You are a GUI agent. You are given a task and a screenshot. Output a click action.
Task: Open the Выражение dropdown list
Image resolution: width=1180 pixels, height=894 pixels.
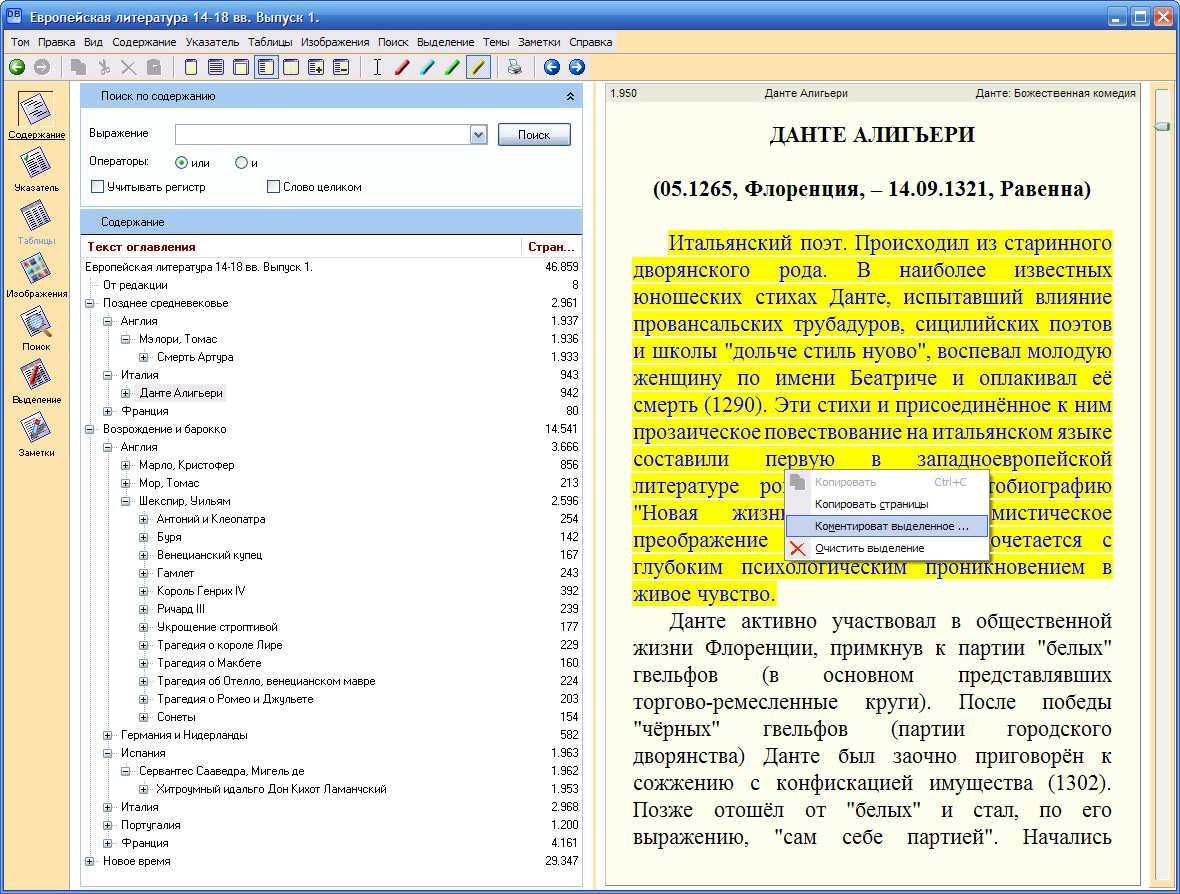point(479,135)
